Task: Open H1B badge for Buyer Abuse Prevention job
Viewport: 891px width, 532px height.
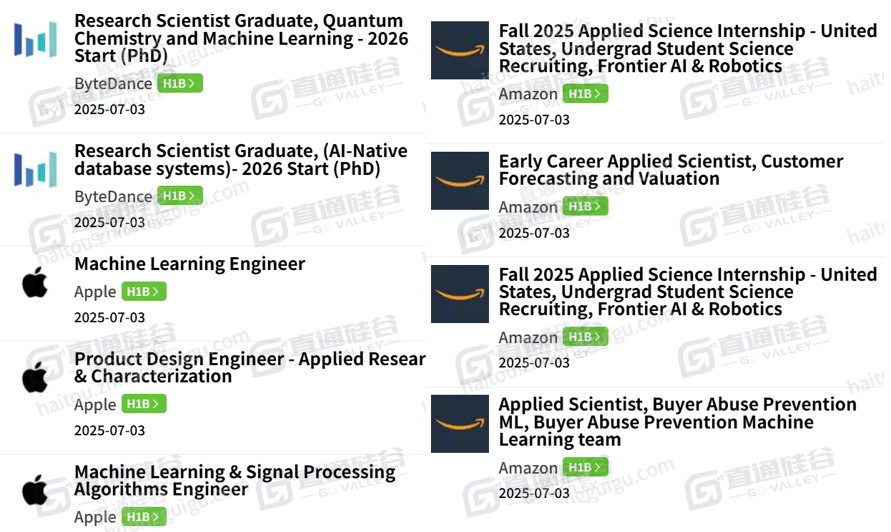Action: (585, 467)
